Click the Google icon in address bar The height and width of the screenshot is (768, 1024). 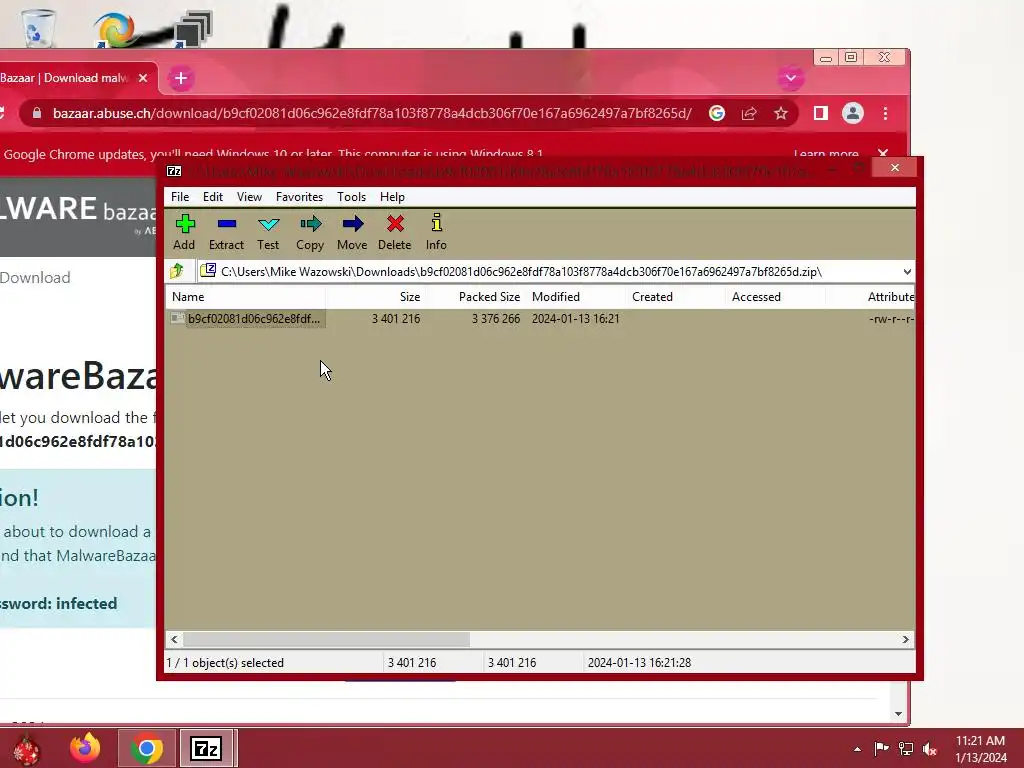716,113
